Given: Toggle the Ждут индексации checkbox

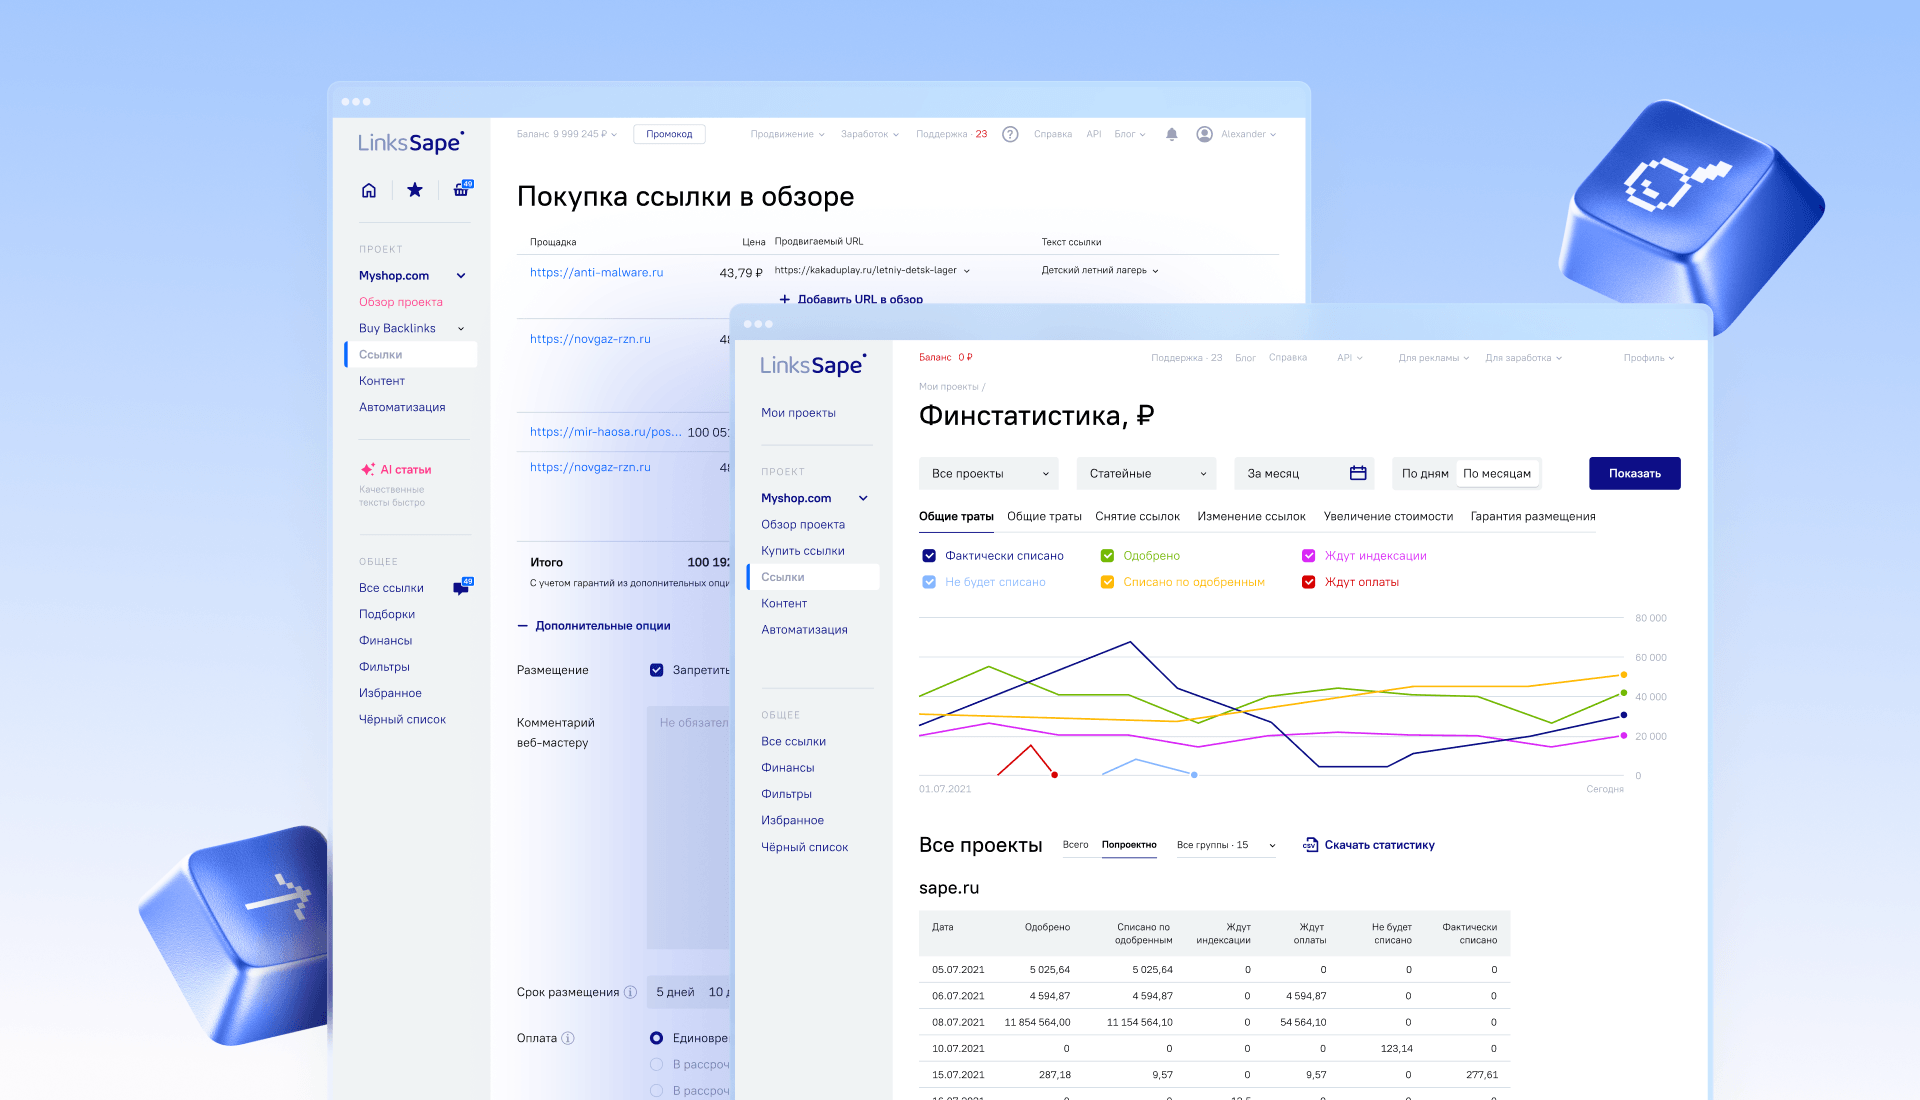Looking at the screenshot, I should click(1308, 556).
